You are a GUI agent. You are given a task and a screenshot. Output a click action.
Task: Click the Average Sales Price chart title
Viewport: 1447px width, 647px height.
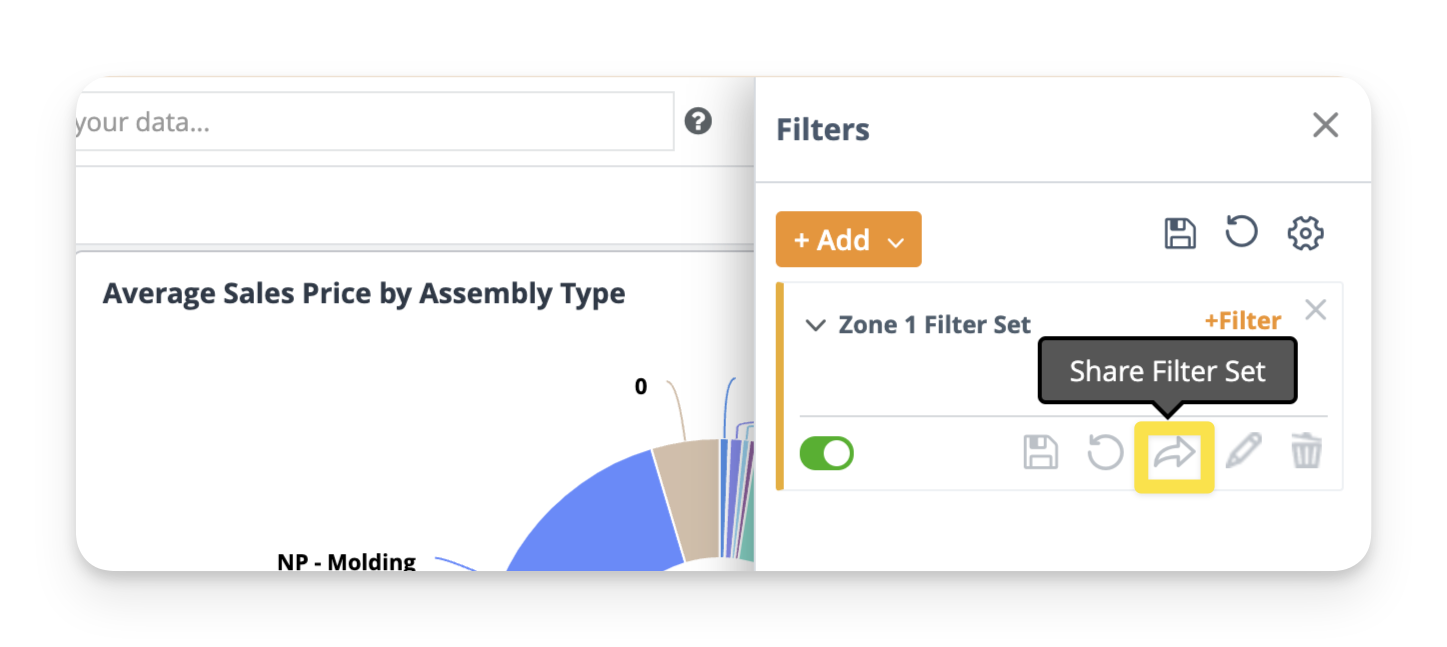(364, 294)
